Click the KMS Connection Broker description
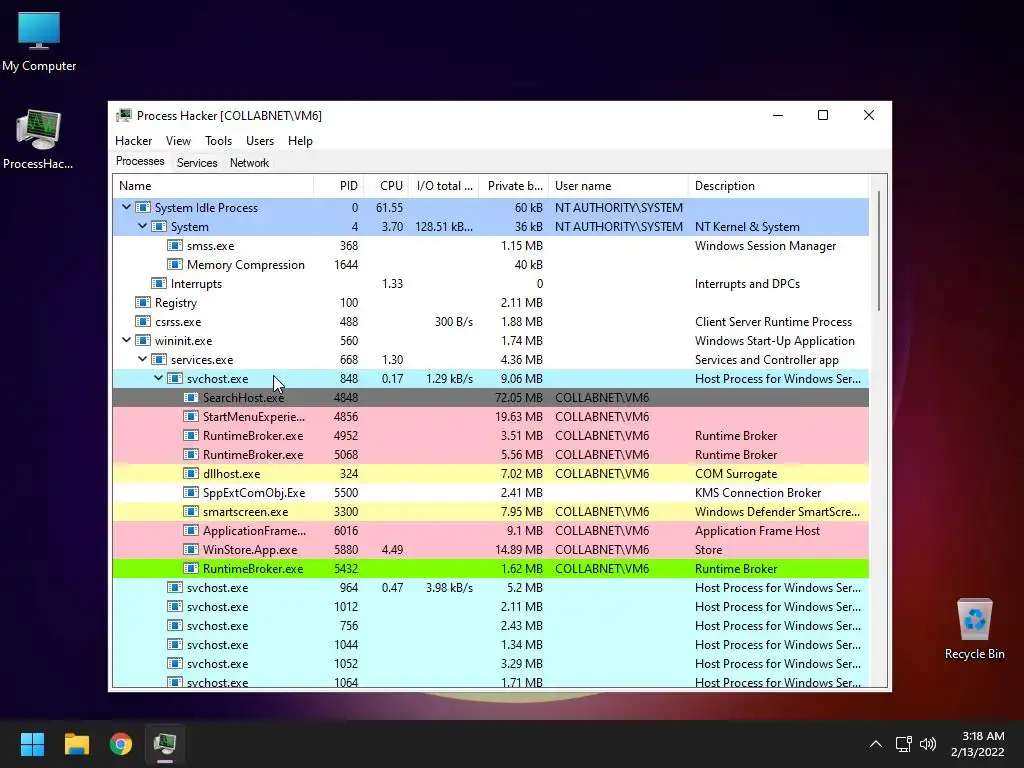The width and height of the screenshot is (1024, 768). (x=758, y=492)
